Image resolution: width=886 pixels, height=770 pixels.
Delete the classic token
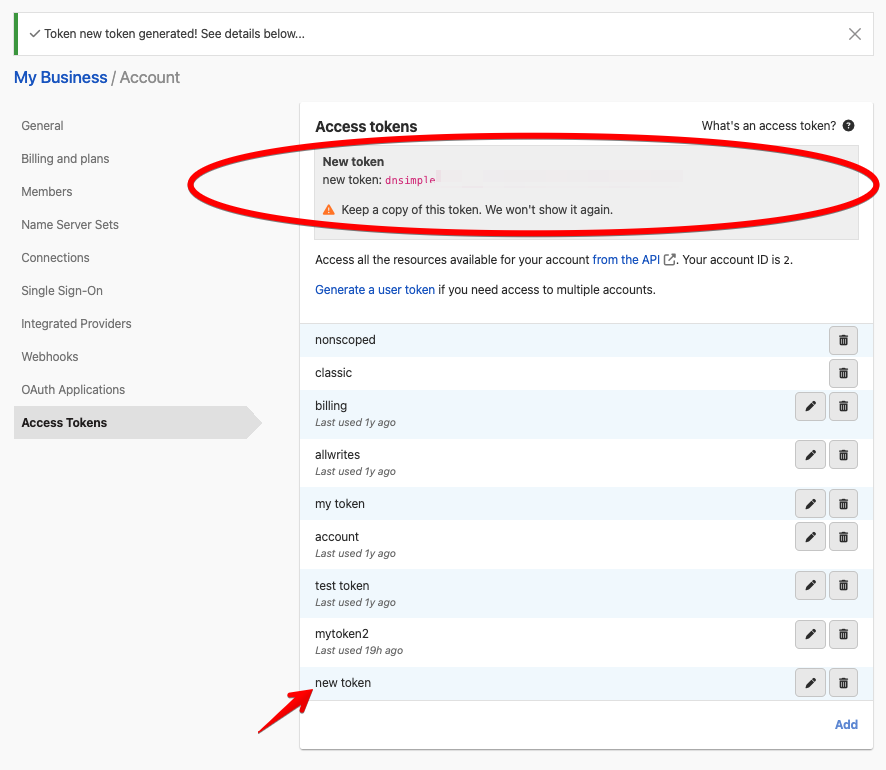tap(843, 373)
